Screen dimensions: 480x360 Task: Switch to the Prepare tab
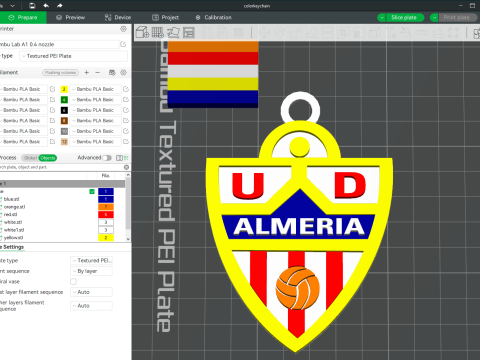(23, 18)
